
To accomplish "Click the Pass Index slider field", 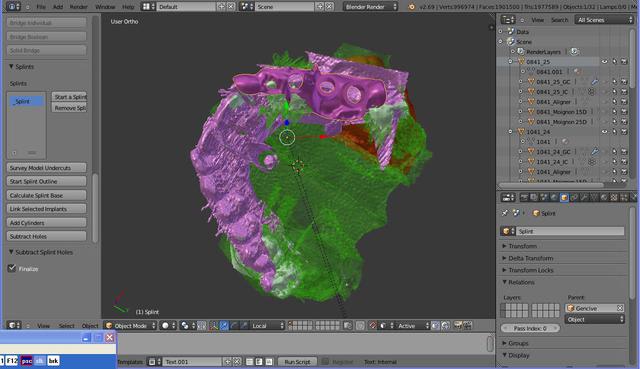I will pyautogui.click(x=530, y=328).
